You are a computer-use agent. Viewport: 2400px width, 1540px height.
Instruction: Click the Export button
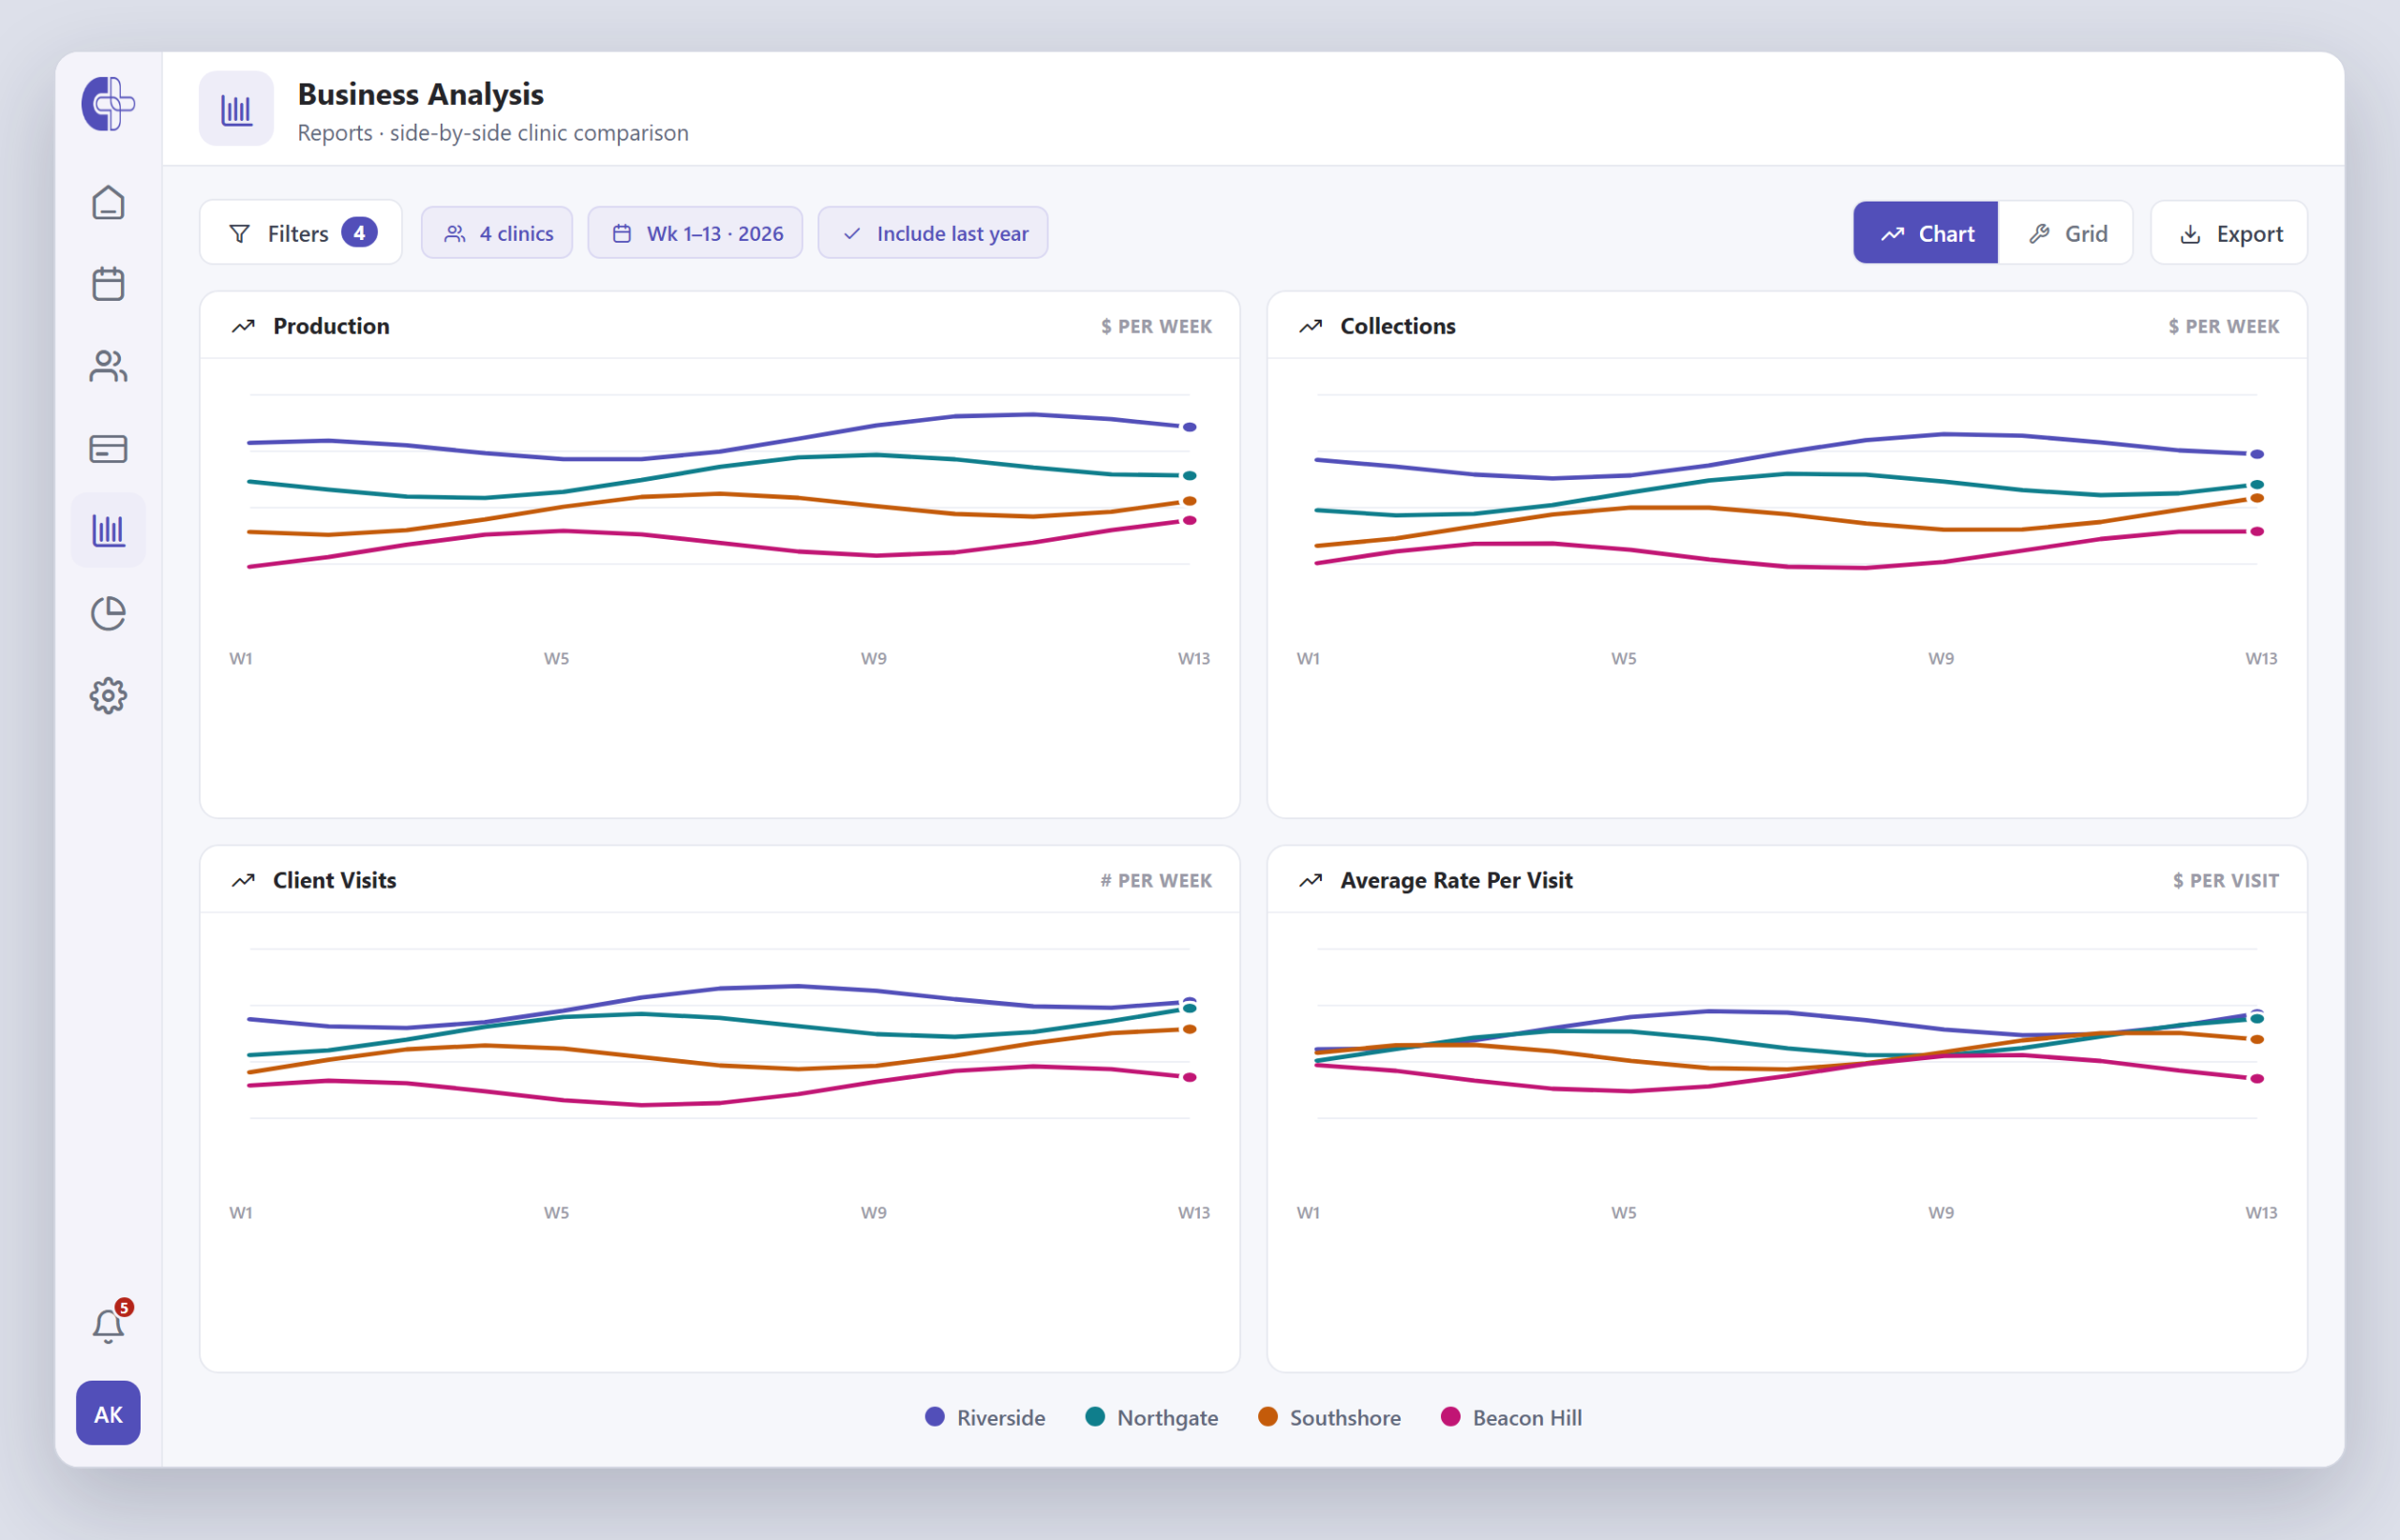pos(2230,233)
